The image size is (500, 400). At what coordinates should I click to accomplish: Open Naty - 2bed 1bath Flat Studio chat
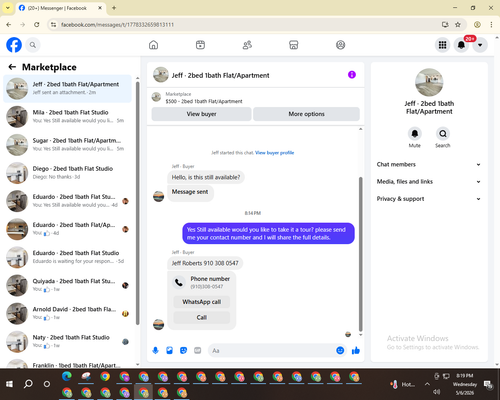click(x=67, y=341)
